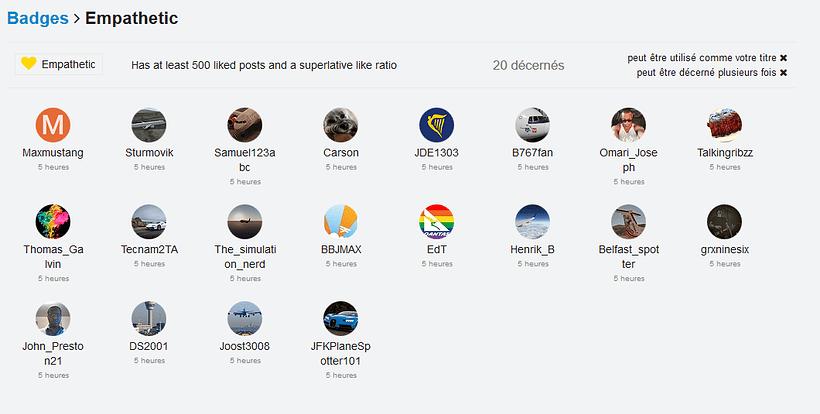Click the yellow heart badge icon

(x=29, y=64)
